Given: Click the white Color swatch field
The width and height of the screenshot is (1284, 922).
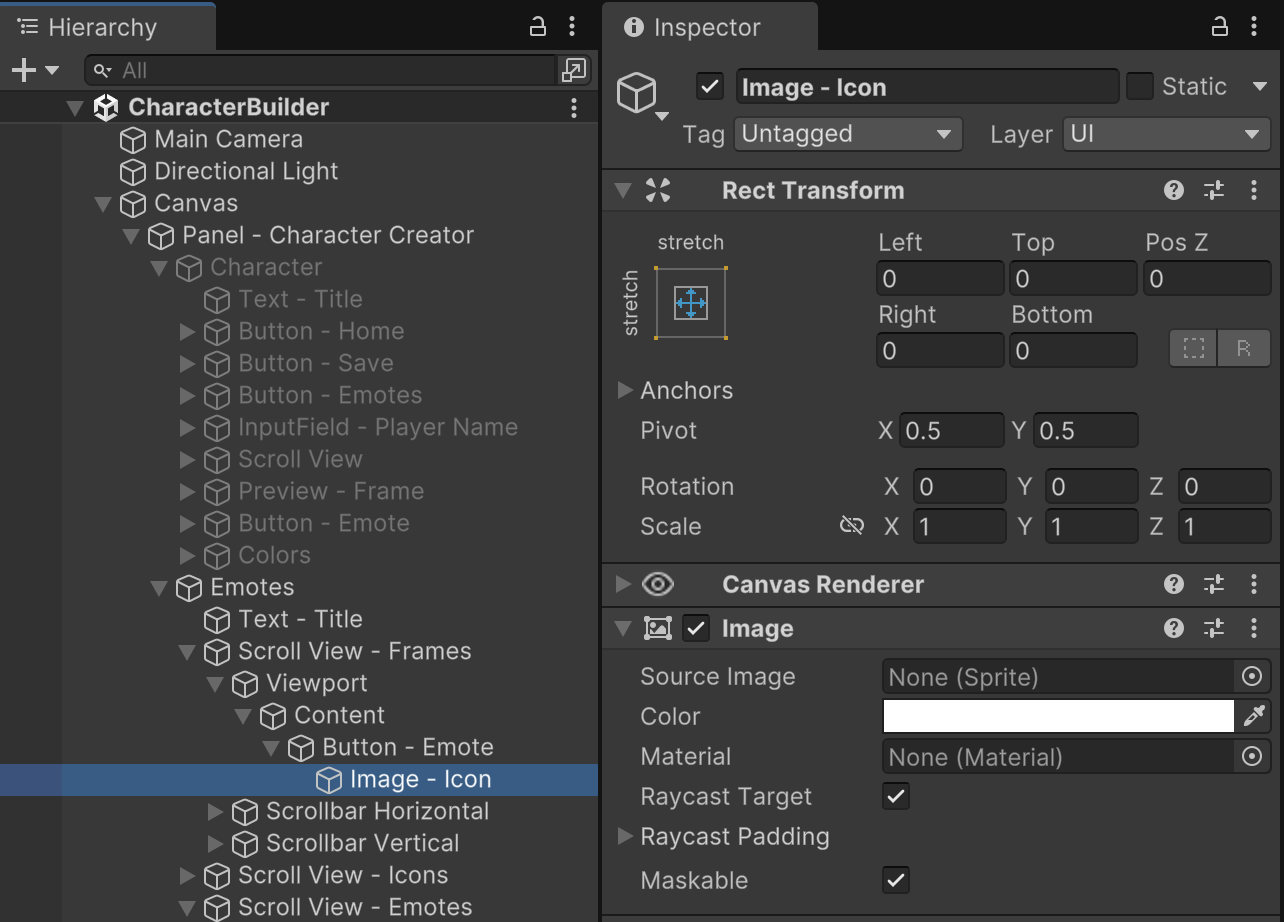Looking at the screenshot, I should point(1058,716).
